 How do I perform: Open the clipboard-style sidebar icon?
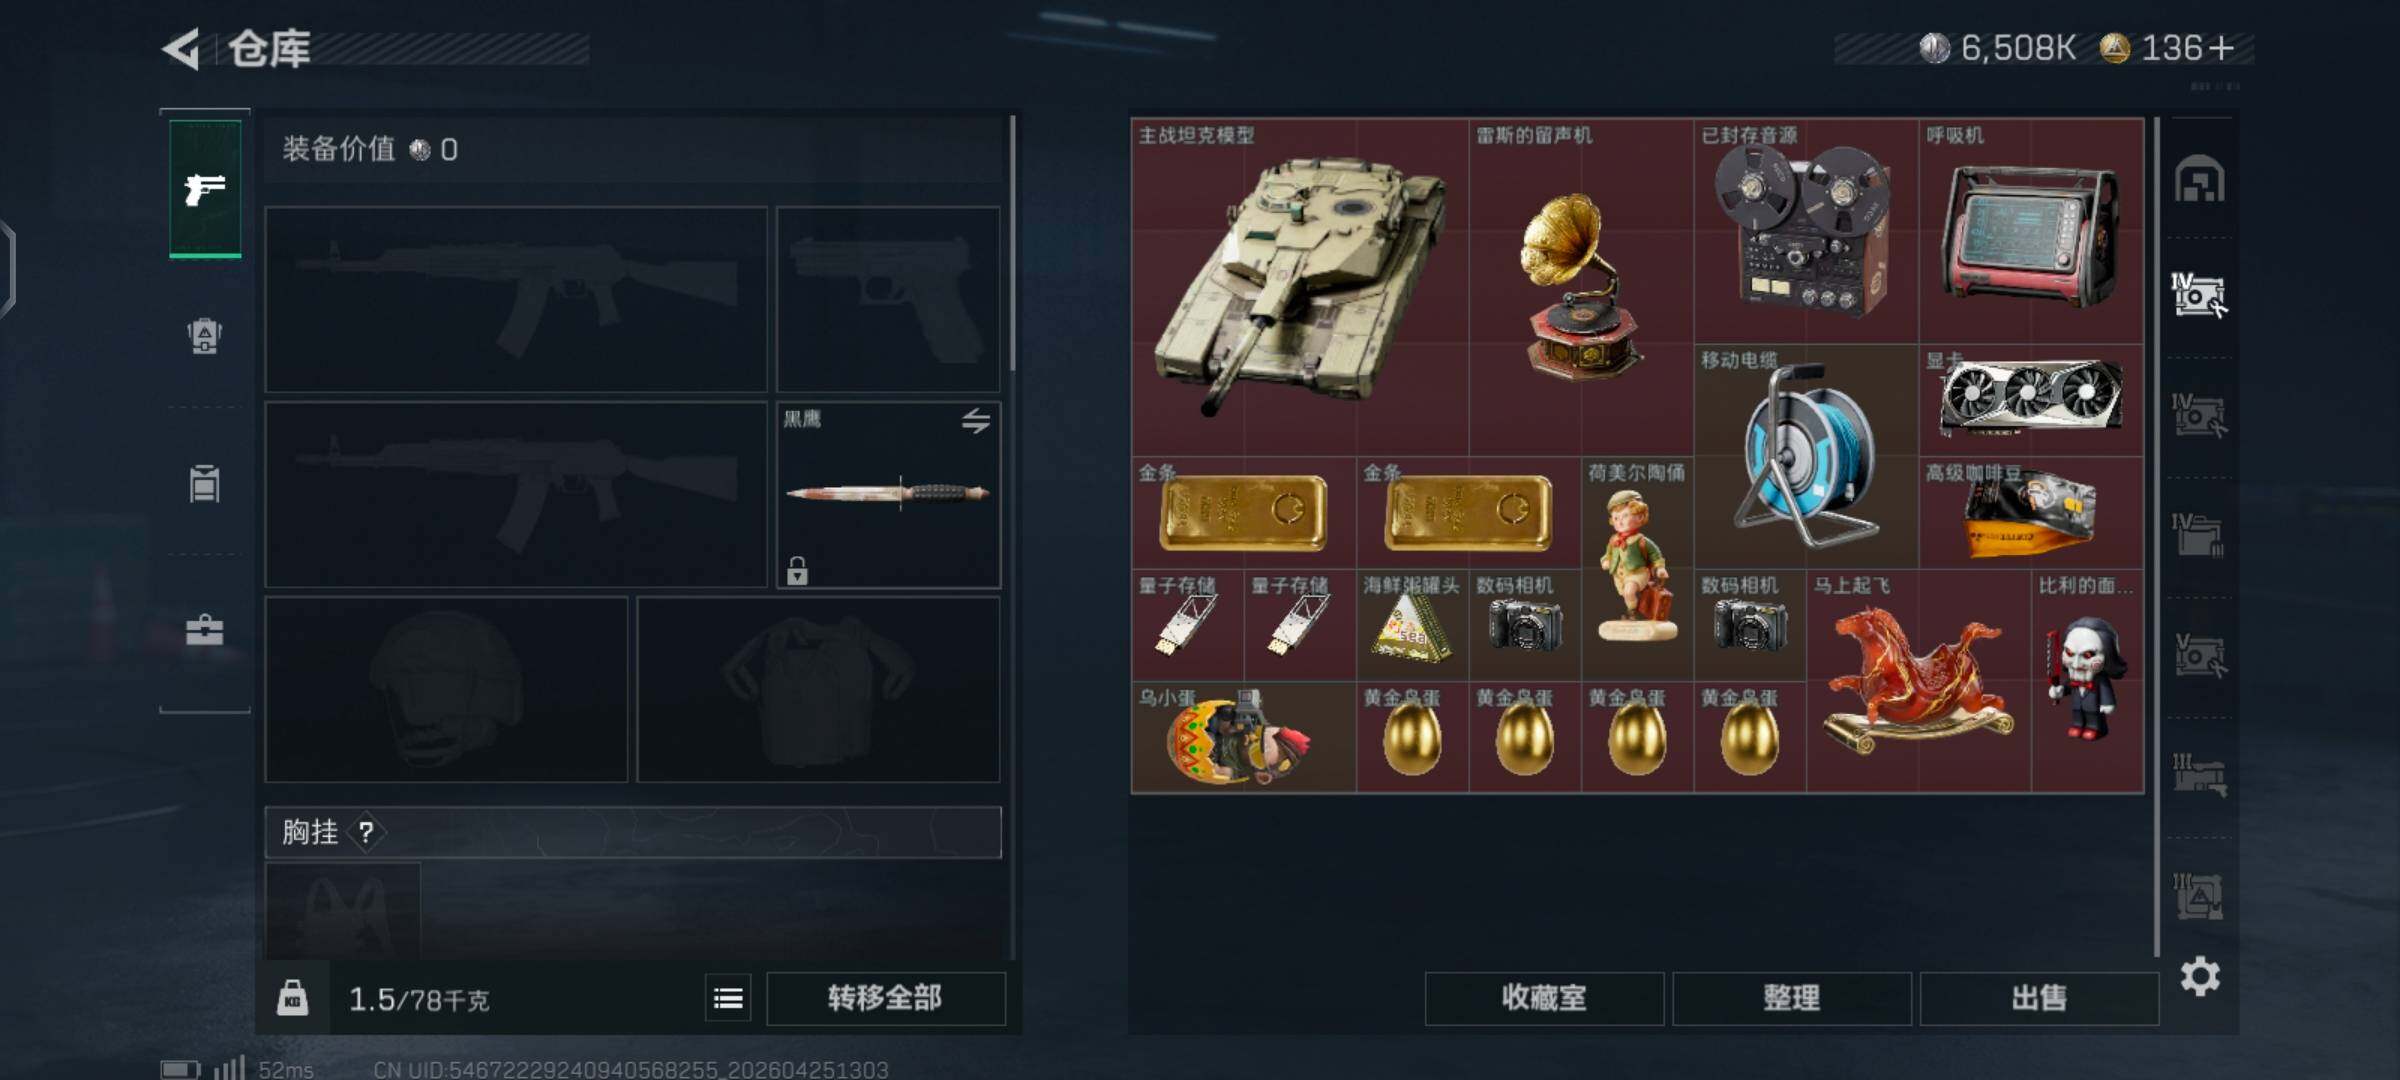point(204,483)
